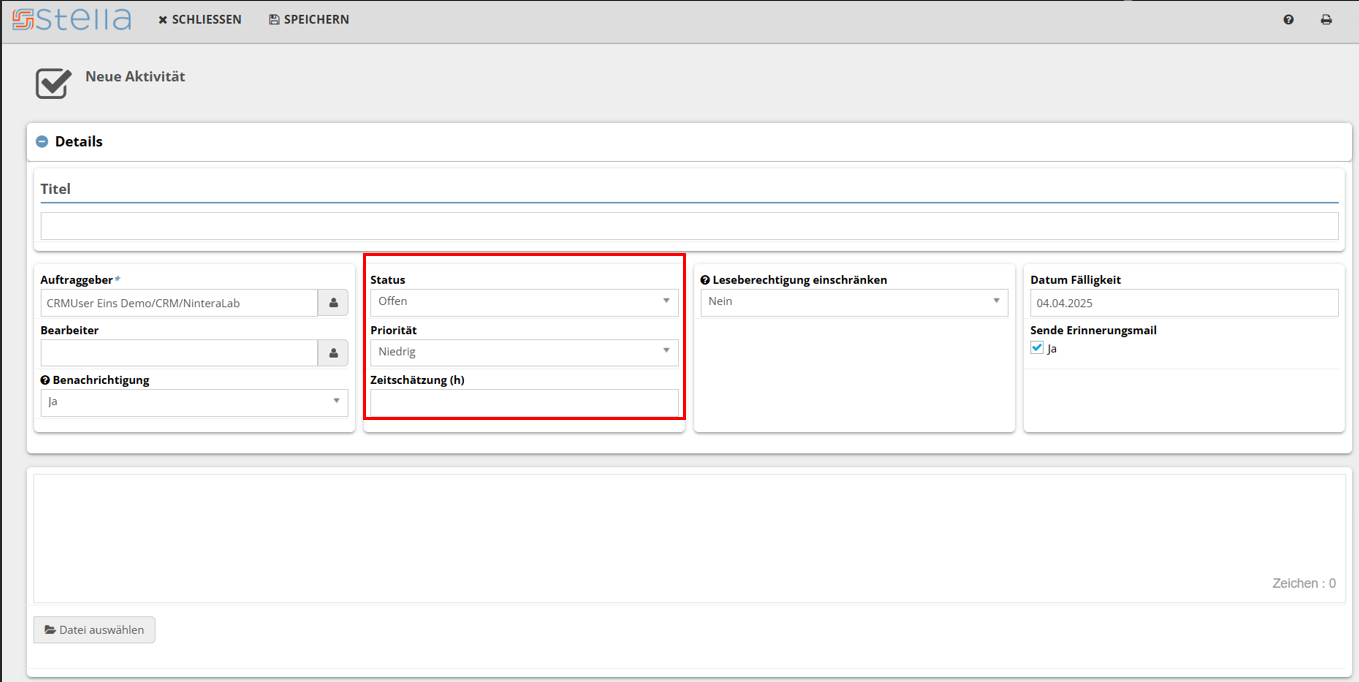Click the Zeitschätzung (h) input field
Screen dimensions: 1359x682
point(524,403)
